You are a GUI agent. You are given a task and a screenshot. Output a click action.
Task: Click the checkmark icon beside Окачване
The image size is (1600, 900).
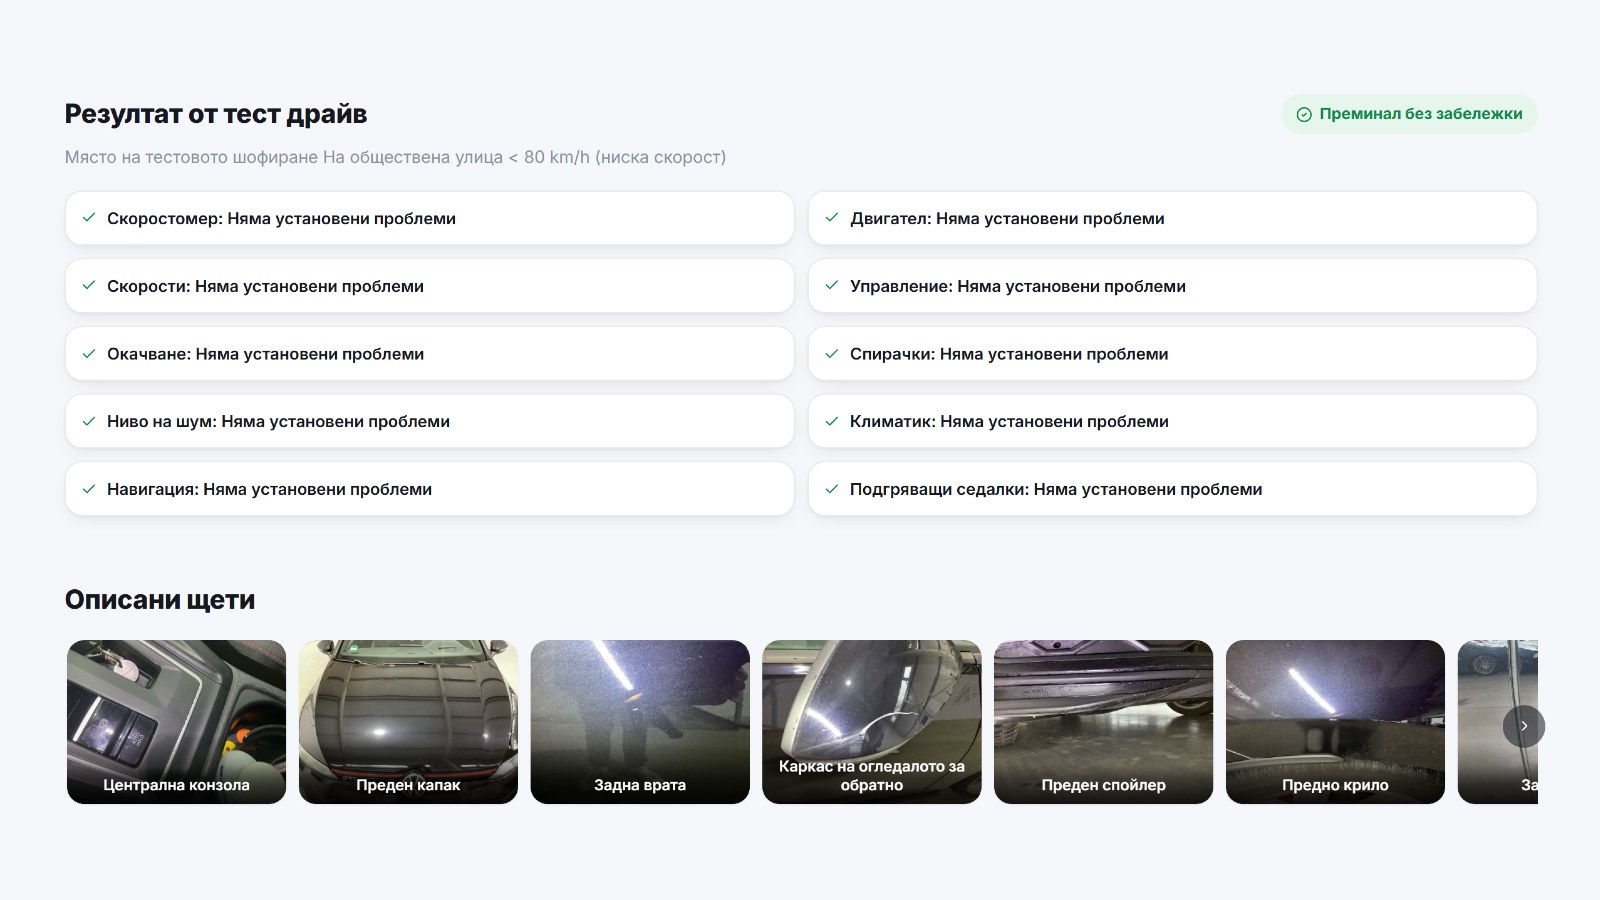tap(89, 354)
